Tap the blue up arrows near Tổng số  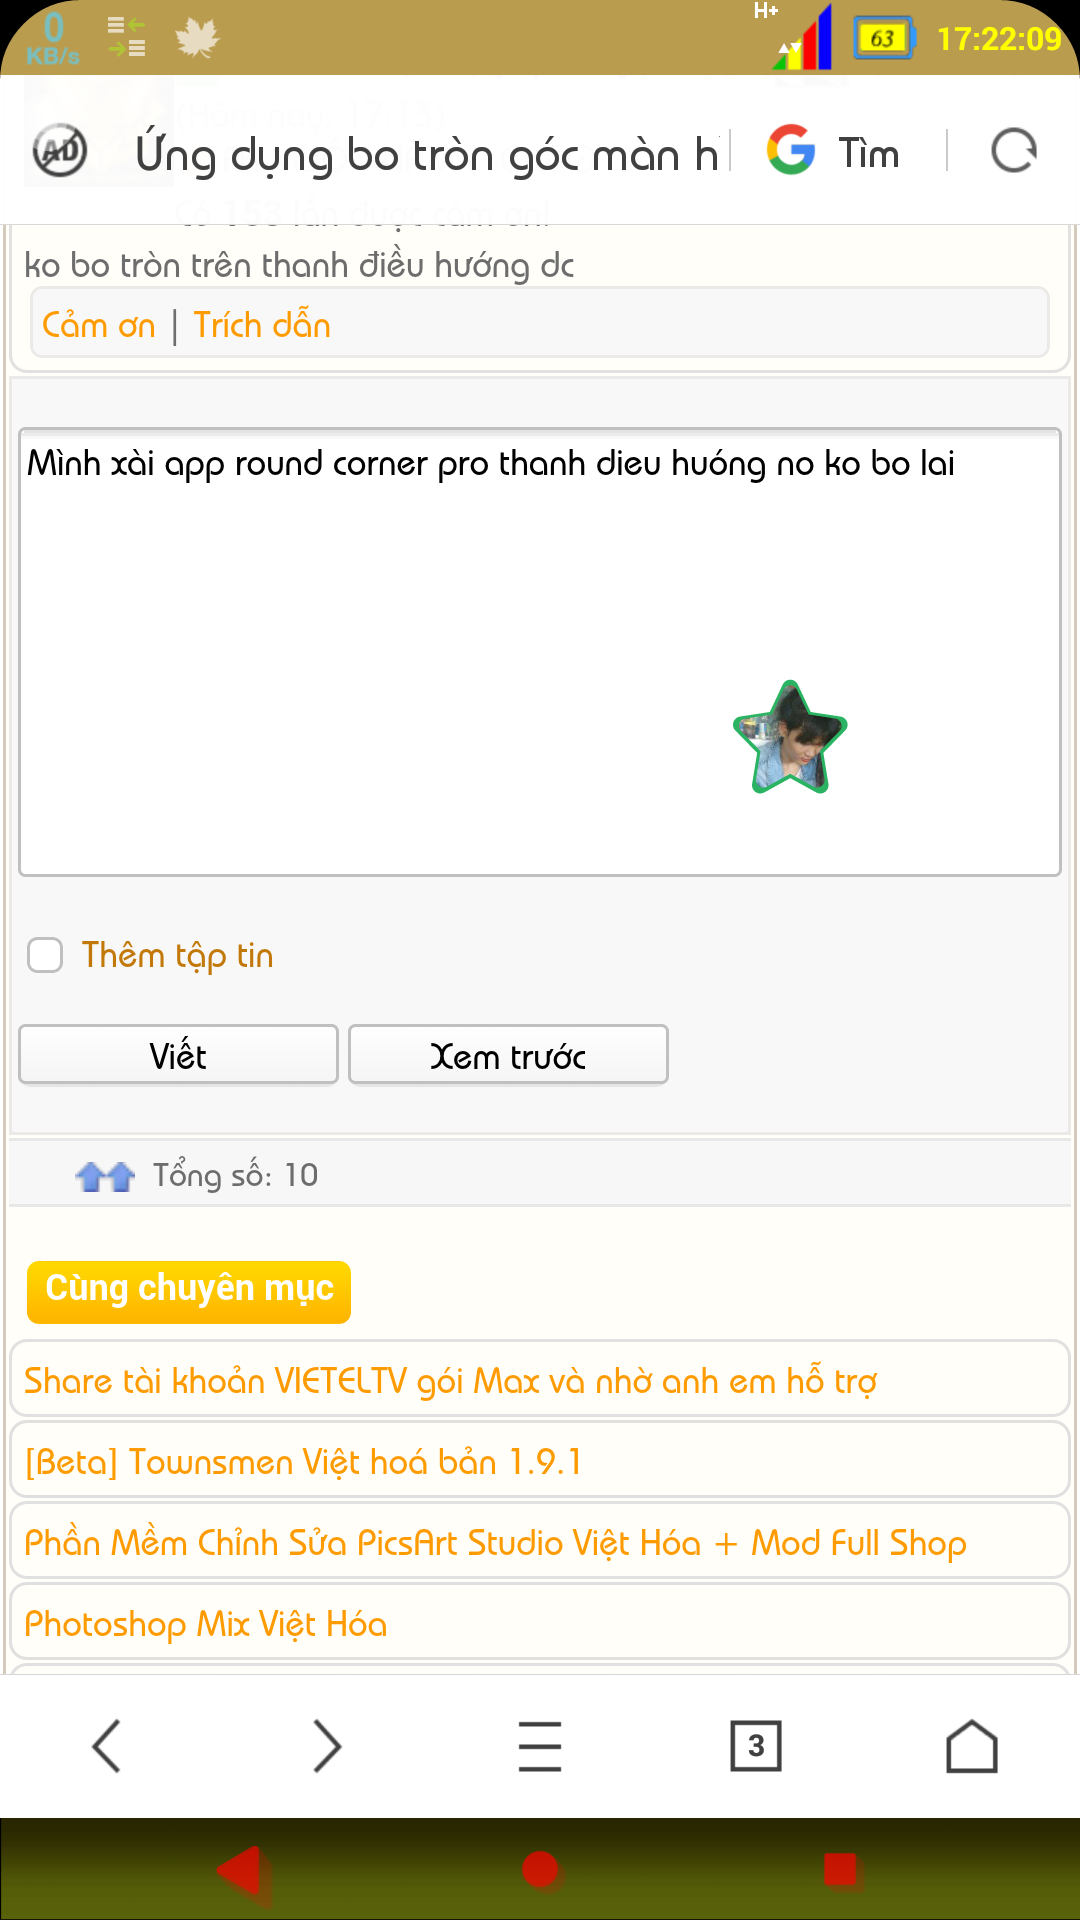pos(105,1176)
